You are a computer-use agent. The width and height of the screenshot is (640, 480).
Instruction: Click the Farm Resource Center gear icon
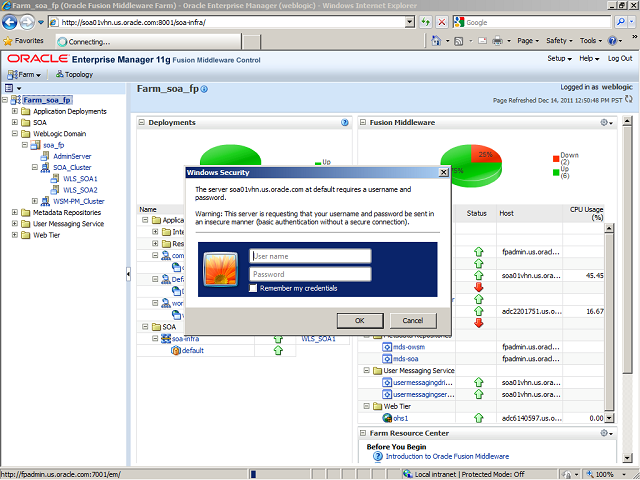click(x=605, y=433)
